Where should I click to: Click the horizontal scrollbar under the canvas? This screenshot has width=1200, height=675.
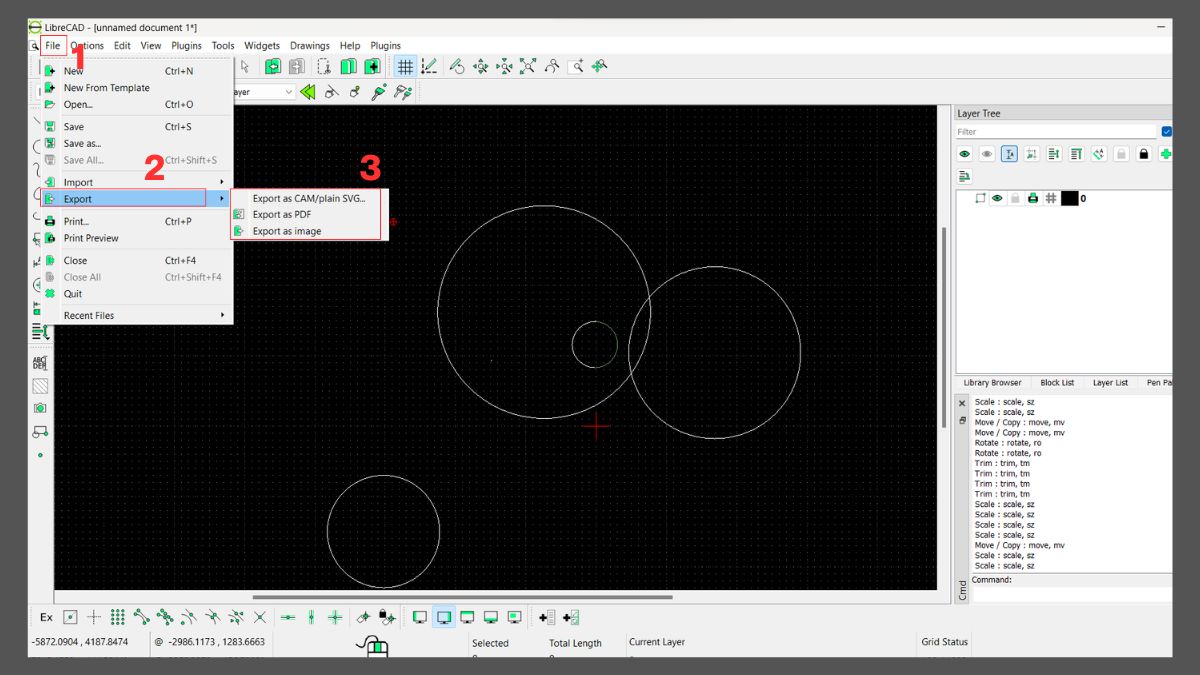coord(463,597)
